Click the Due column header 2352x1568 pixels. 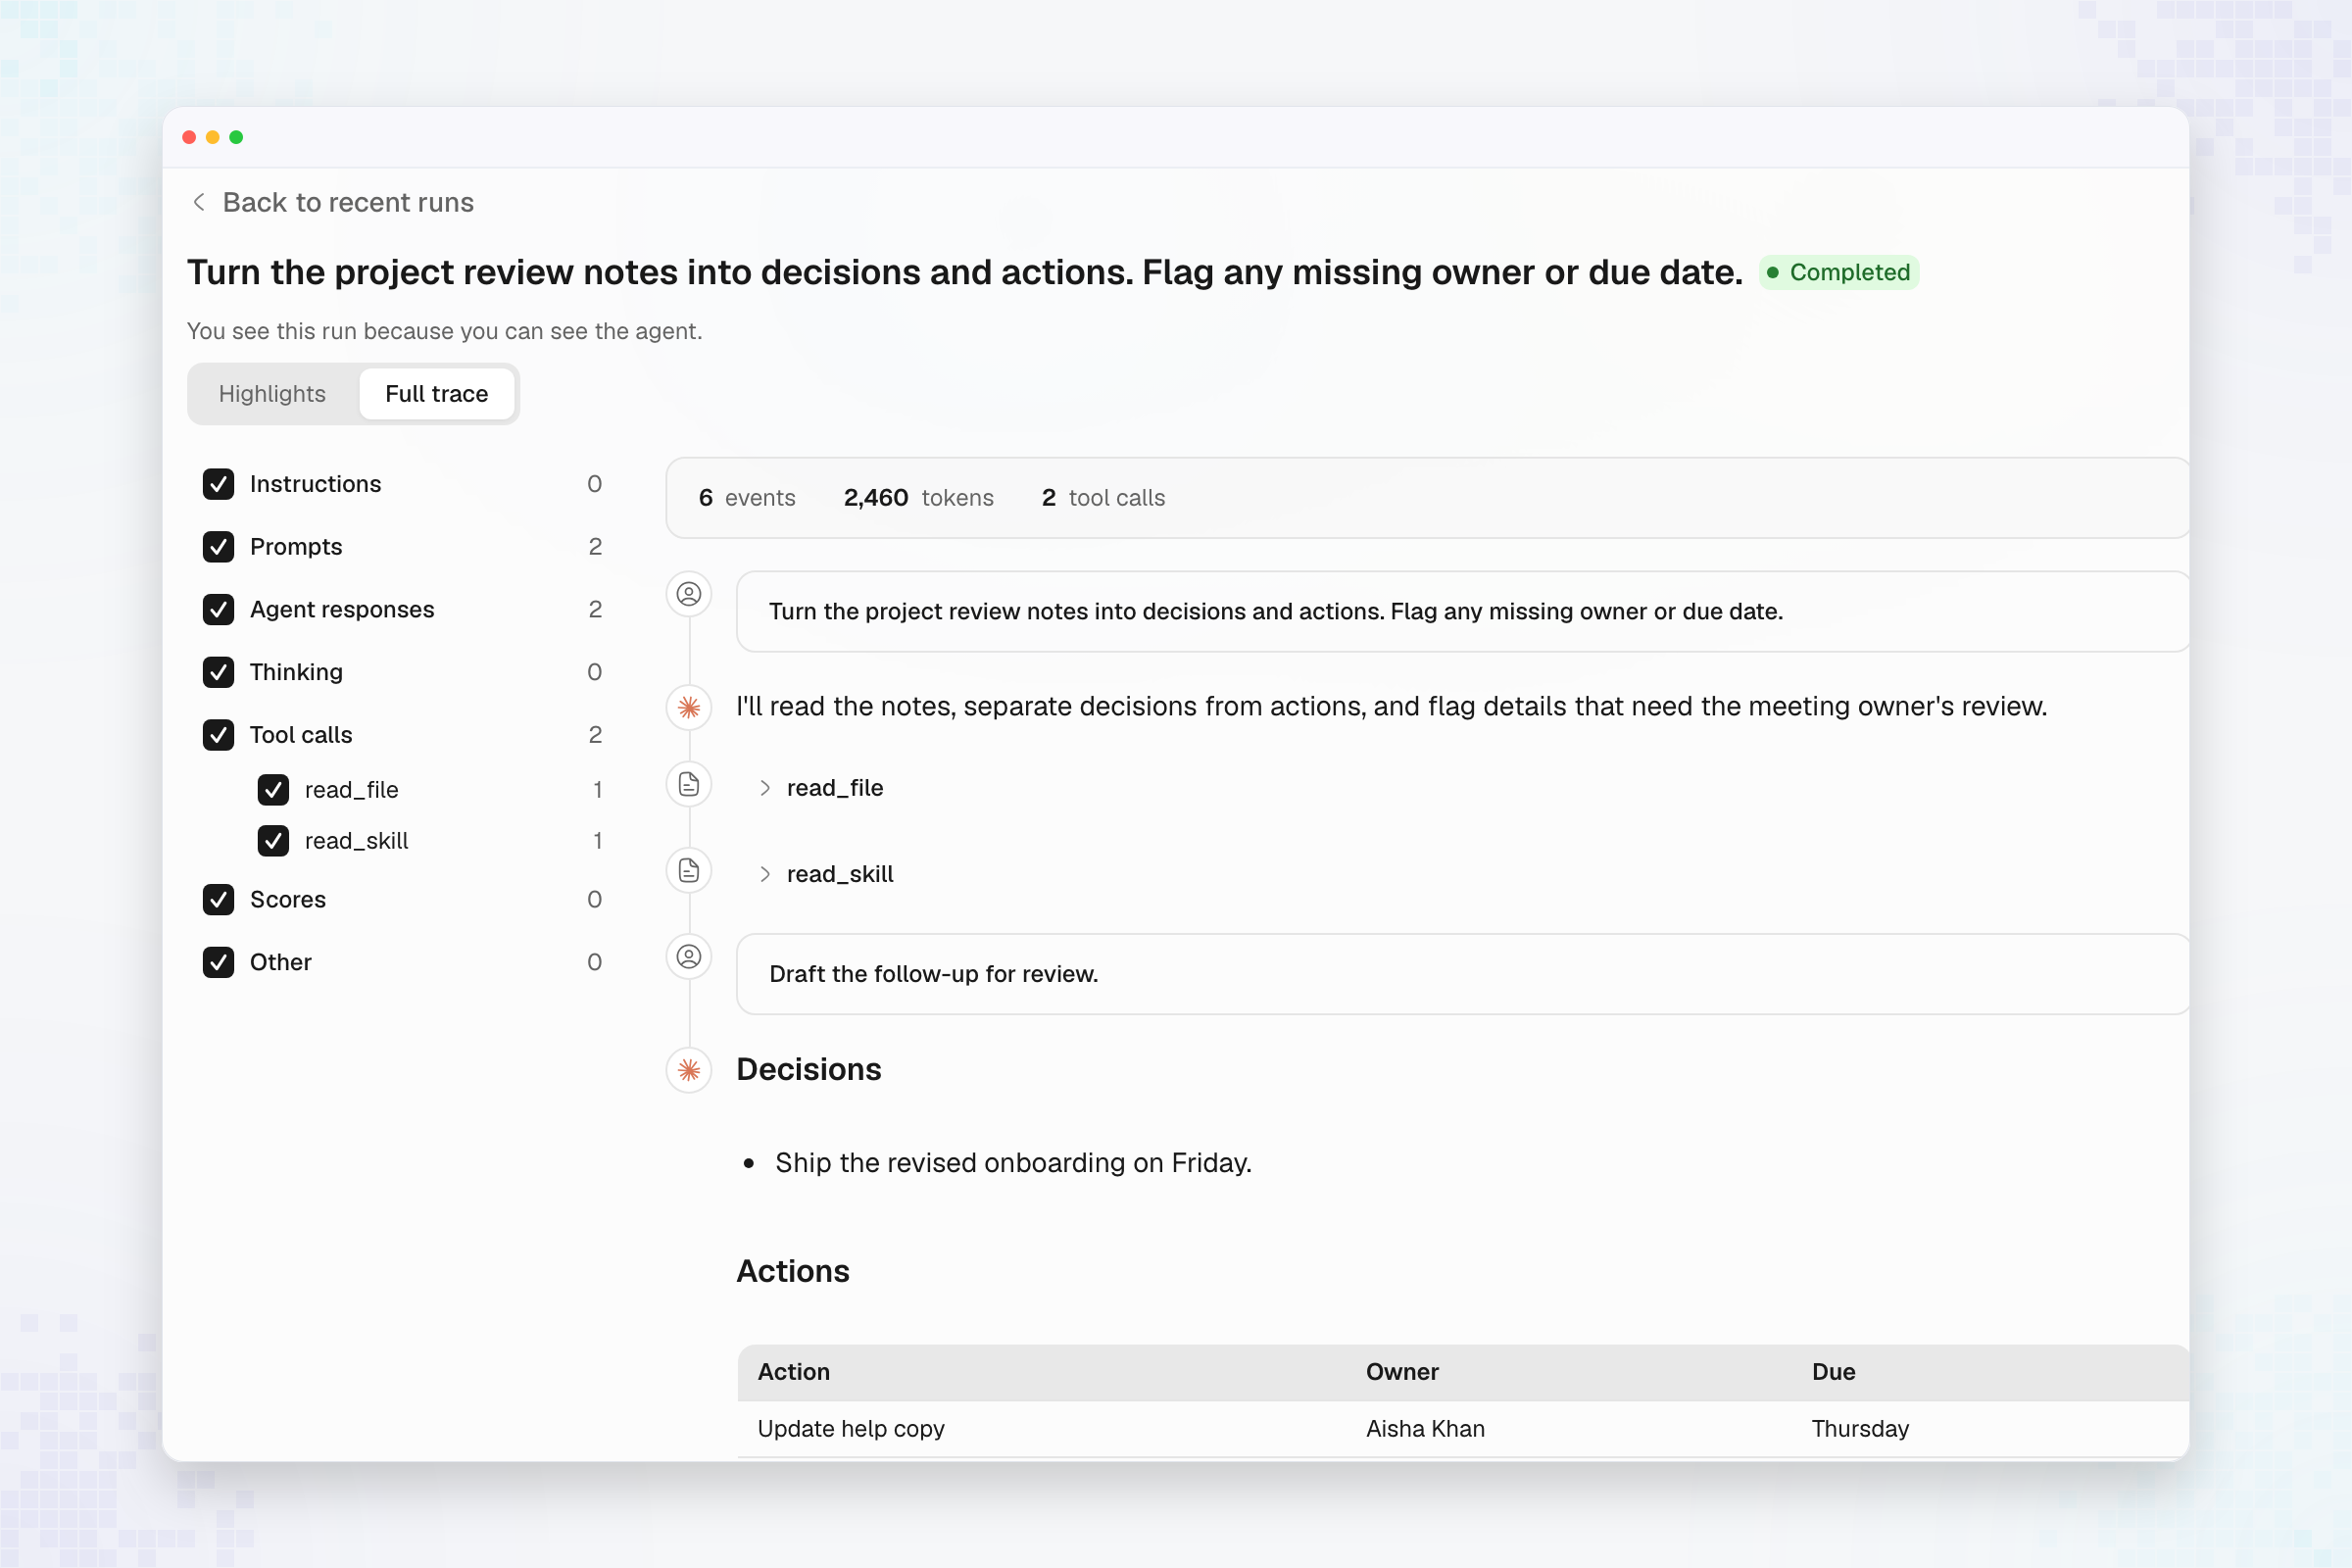point(1833,1372)
